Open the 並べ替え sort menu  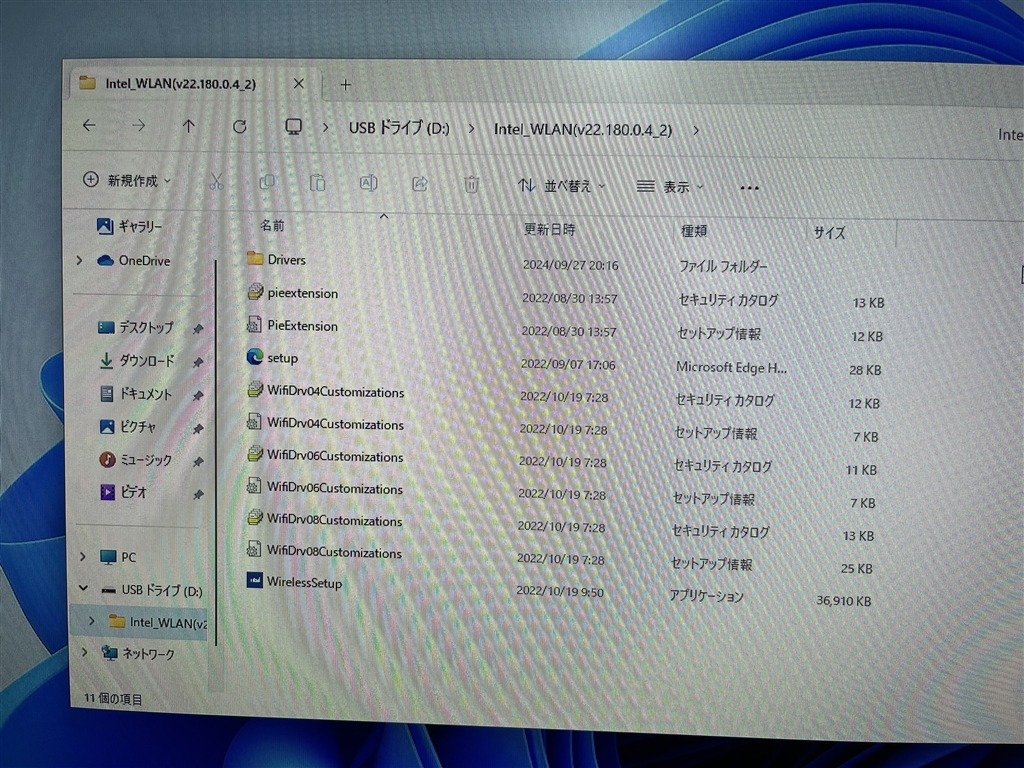[x=562, y=186]
